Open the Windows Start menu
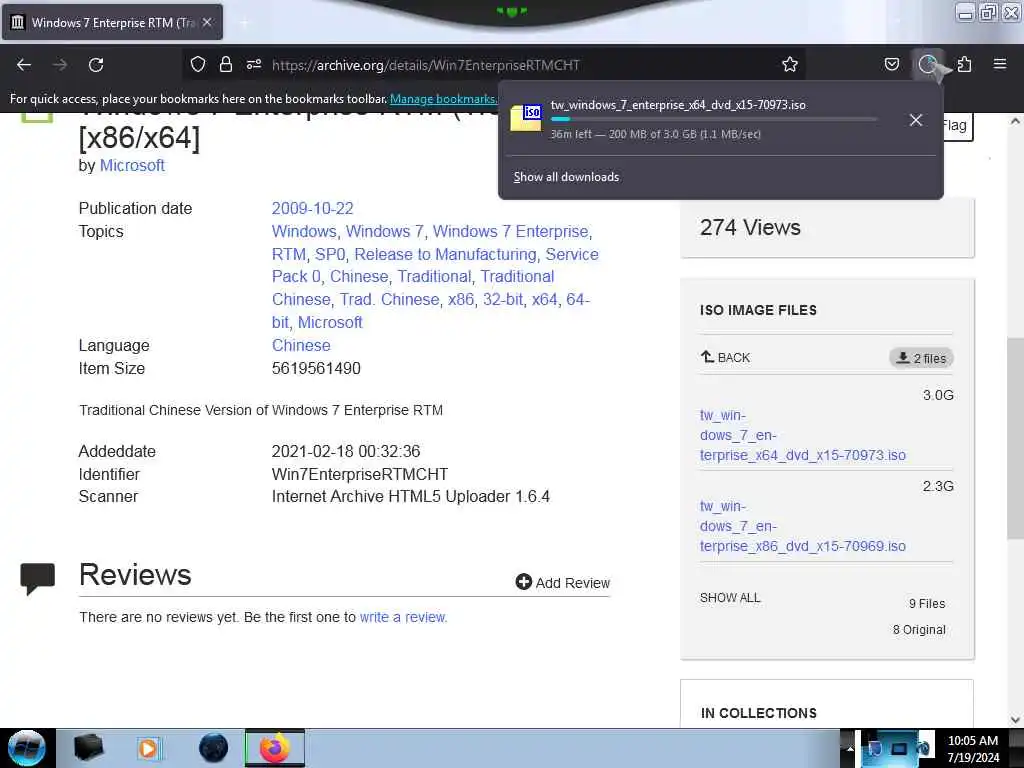Viewport: 1024px width, 768px height. click(x=27, y=748)
